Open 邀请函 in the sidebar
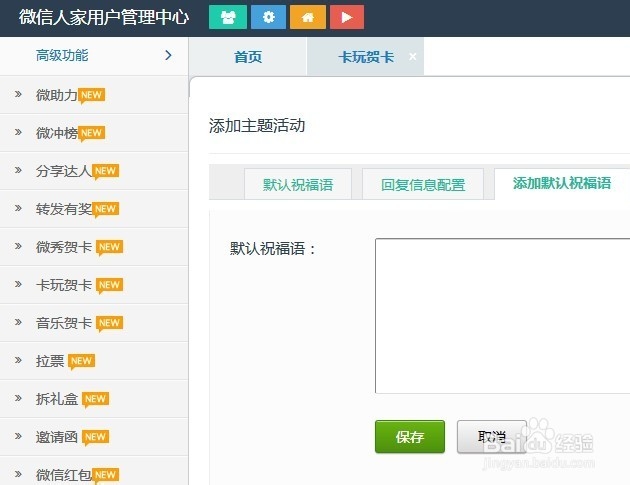Image resolution: width=630 pixels, height=485 pixels. (x=56, y=437)
